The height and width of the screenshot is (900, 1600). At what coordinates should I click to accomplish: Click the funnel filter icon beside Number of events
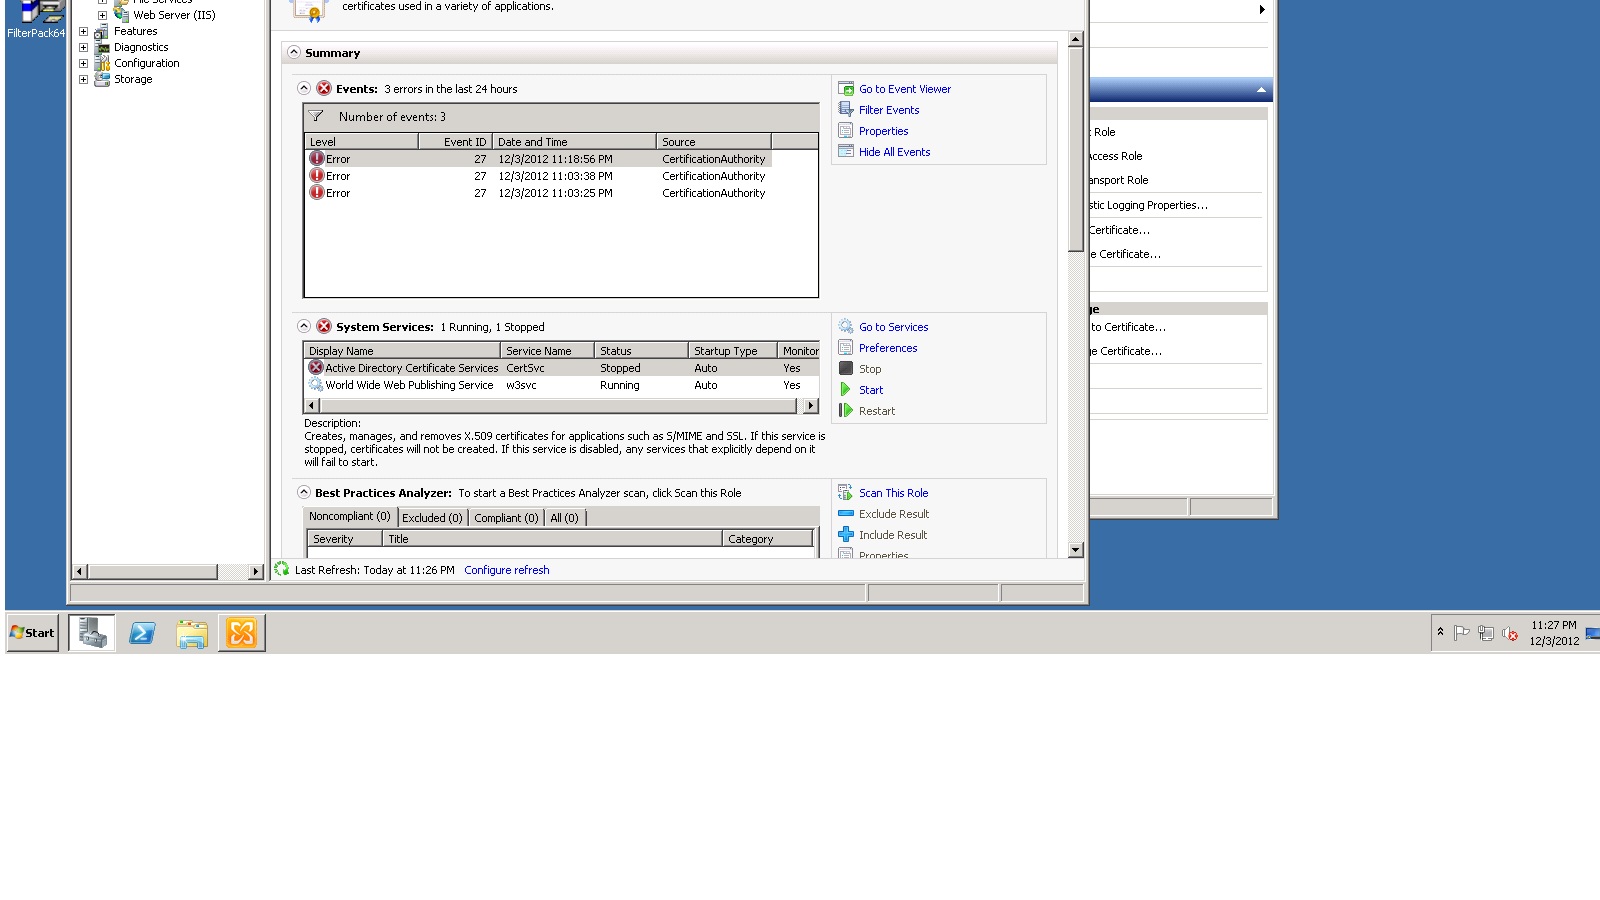click(x=316, y=117)
